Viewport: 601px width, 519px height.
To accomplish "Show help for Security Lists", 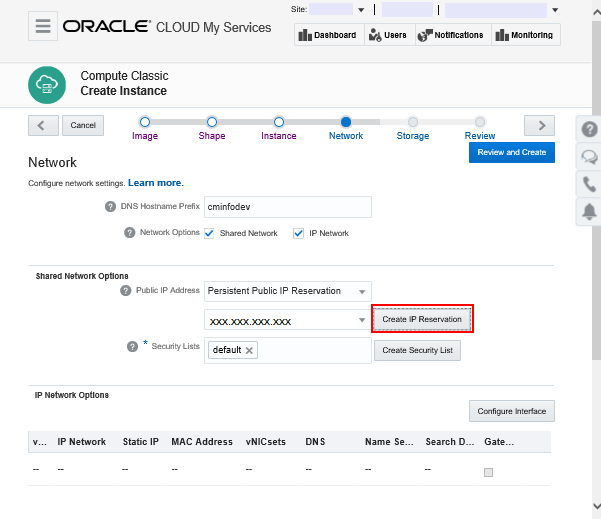I will point(132,347).
